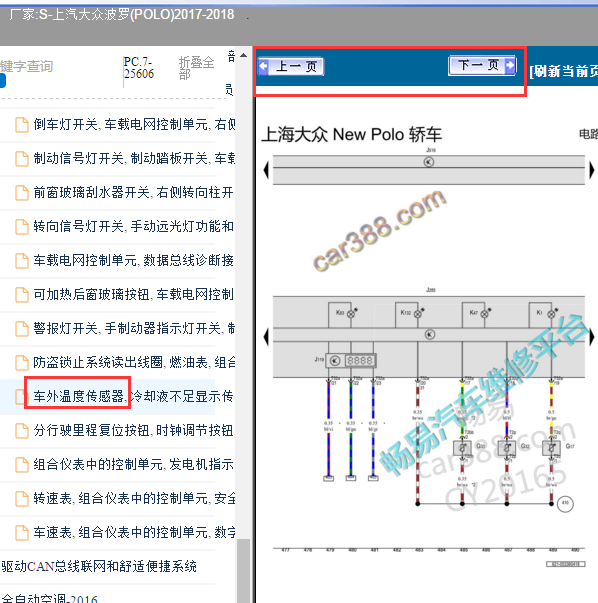Click 刷新当前页 refresh link
Screen dimensions: 598x603
click(563, 71)
